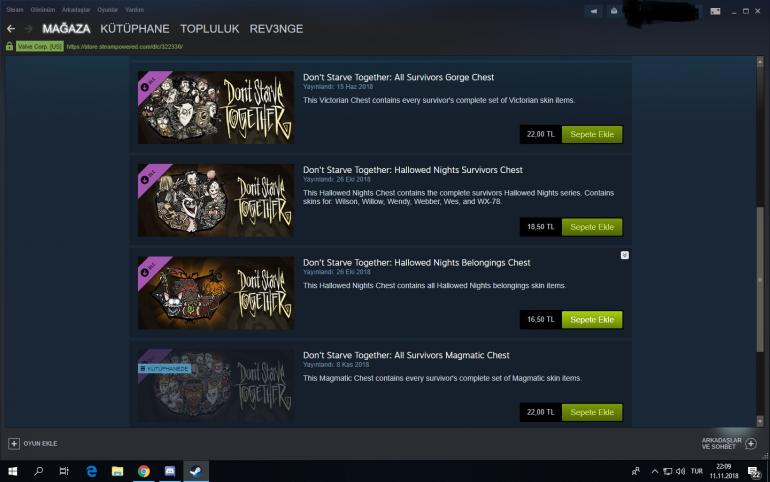Add All Survivors Gorge Chest to cart

click(x=592, y=134)
